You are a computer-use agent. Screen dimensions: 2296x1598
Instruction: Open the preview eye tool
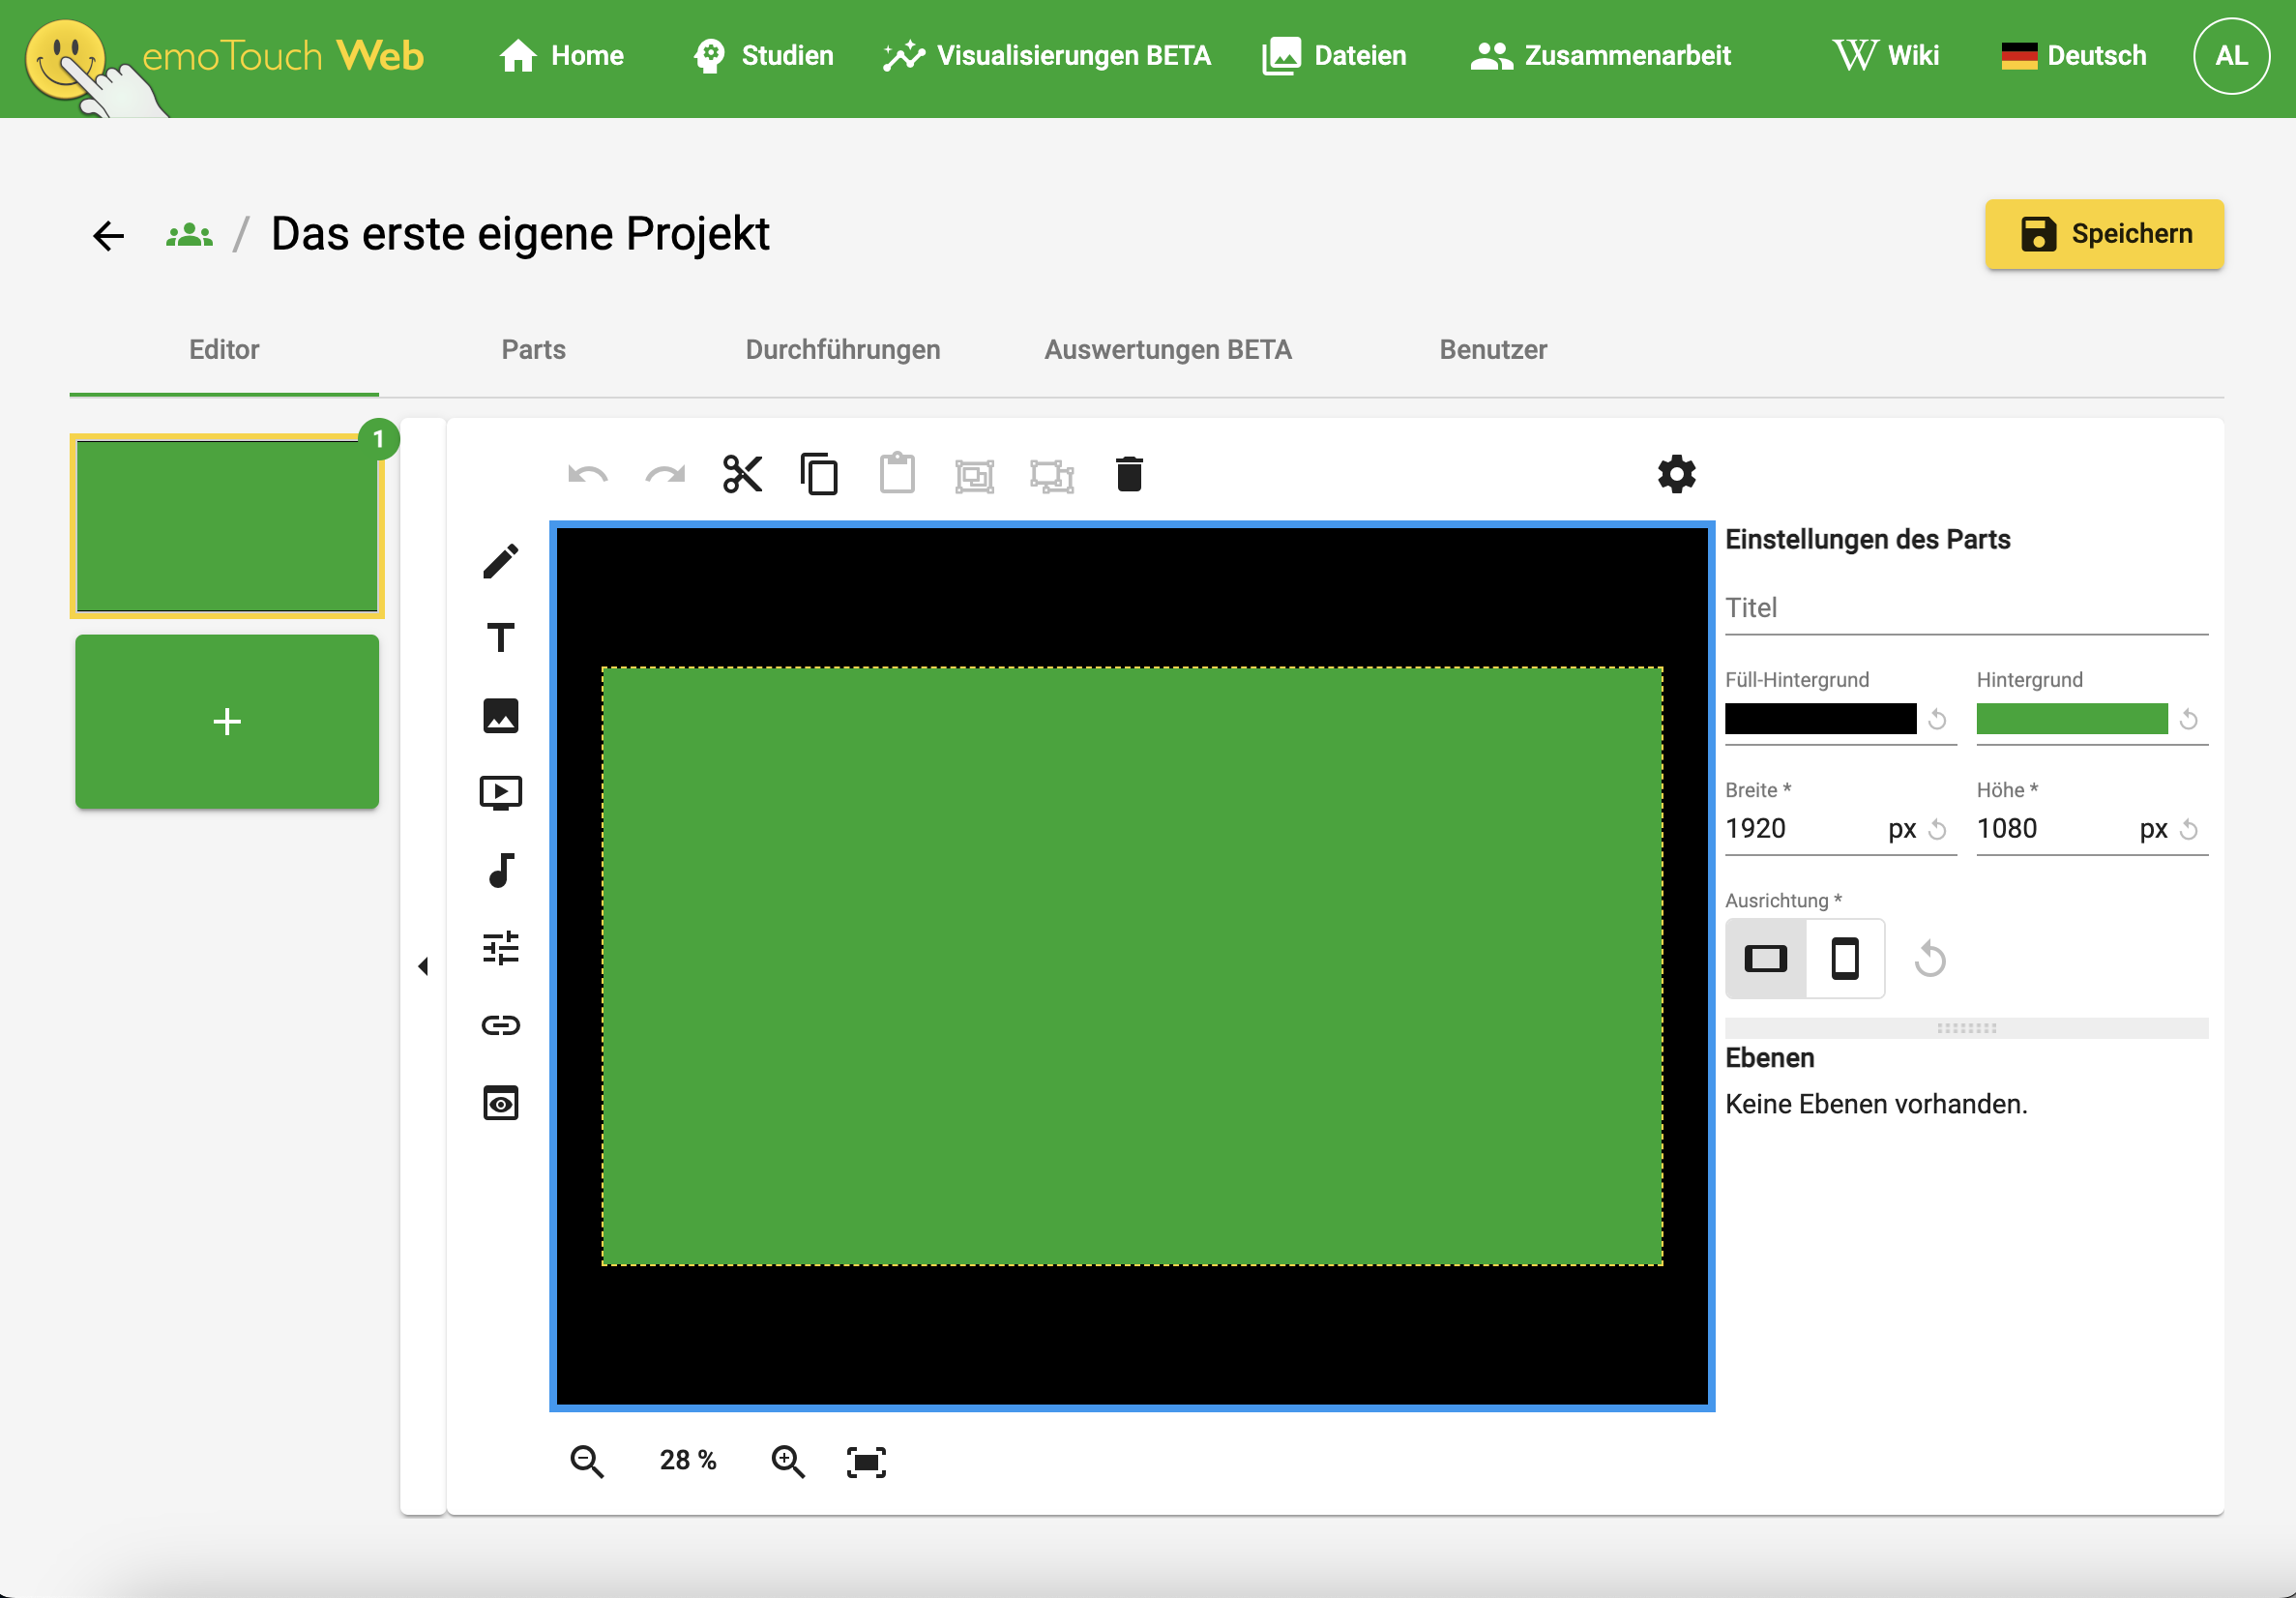click(x=500, y=1103)
